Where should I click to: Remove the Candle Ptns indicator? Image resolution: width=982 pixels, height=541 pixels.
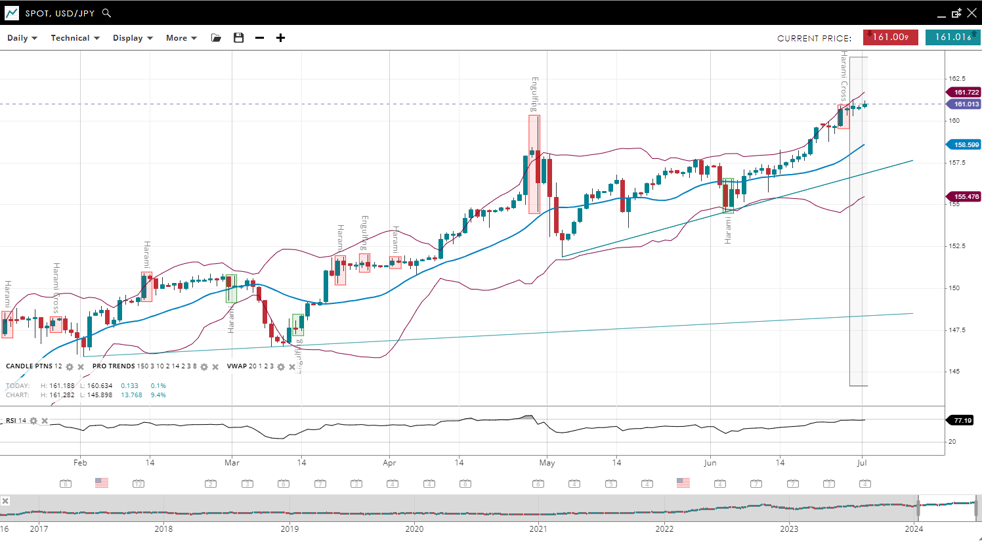coord(81,367)
